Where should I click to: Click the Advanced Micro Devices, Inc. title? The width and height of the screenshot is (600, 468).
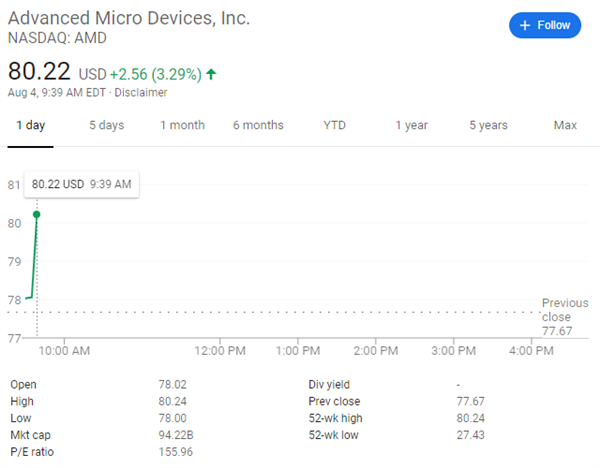tap(129, 19)
